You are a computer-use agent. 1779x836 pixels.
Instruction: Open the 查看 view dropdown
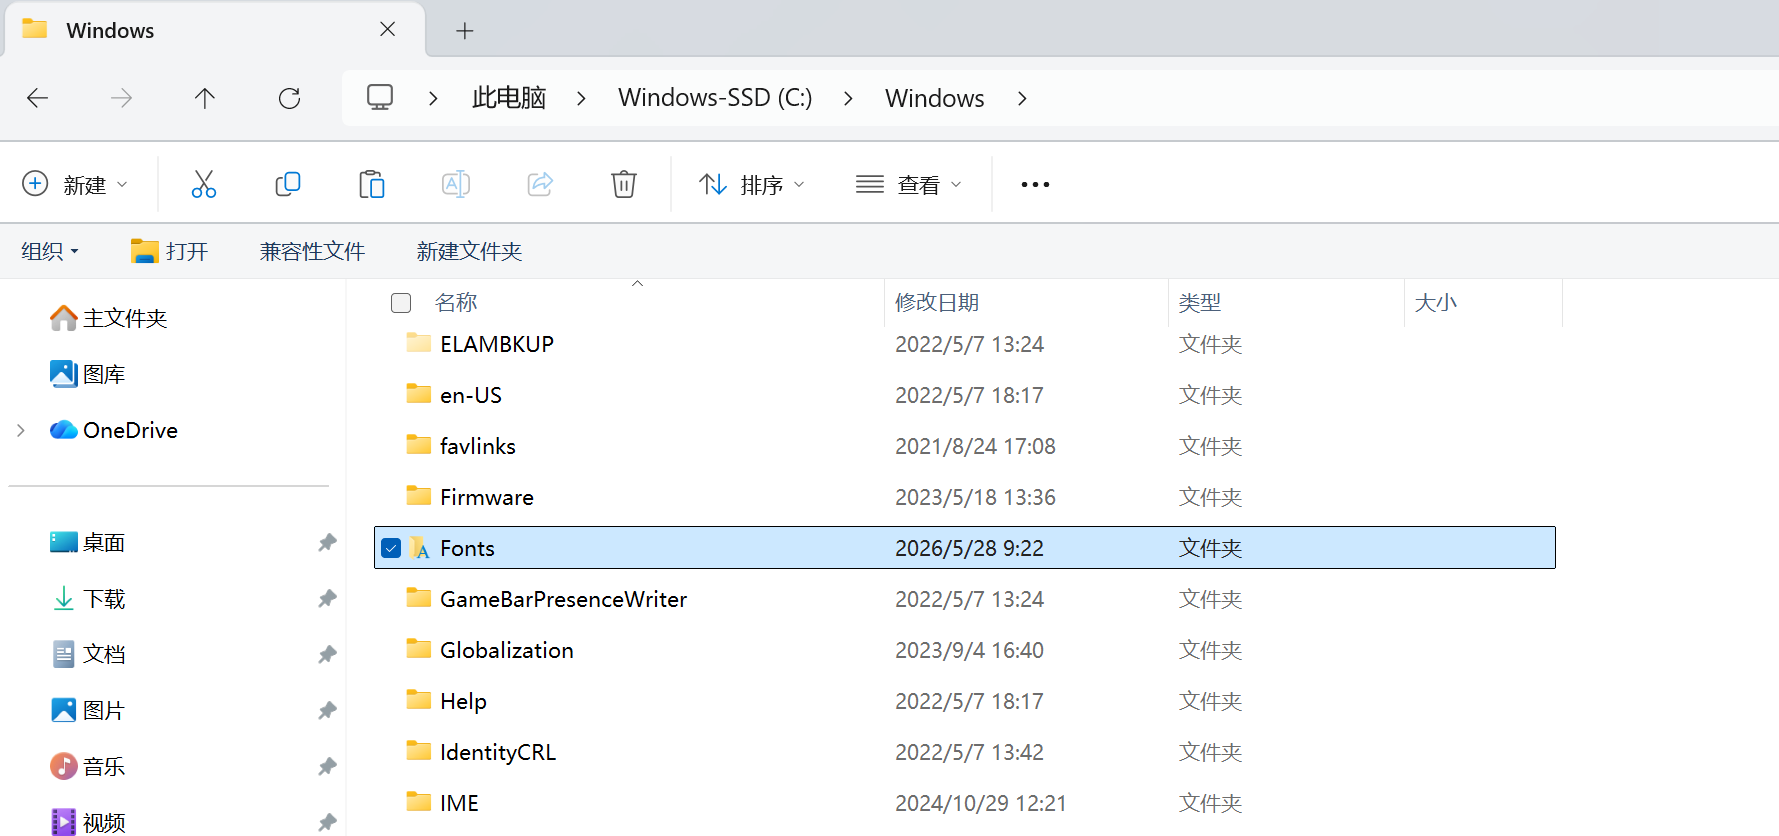(909, 184)
